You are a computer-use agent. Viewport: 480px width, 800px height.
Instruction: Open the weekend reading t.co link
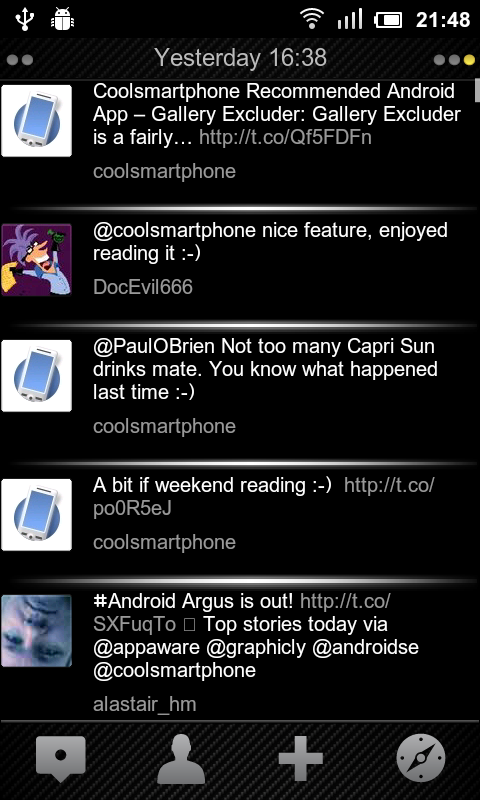tap(263, 496)
